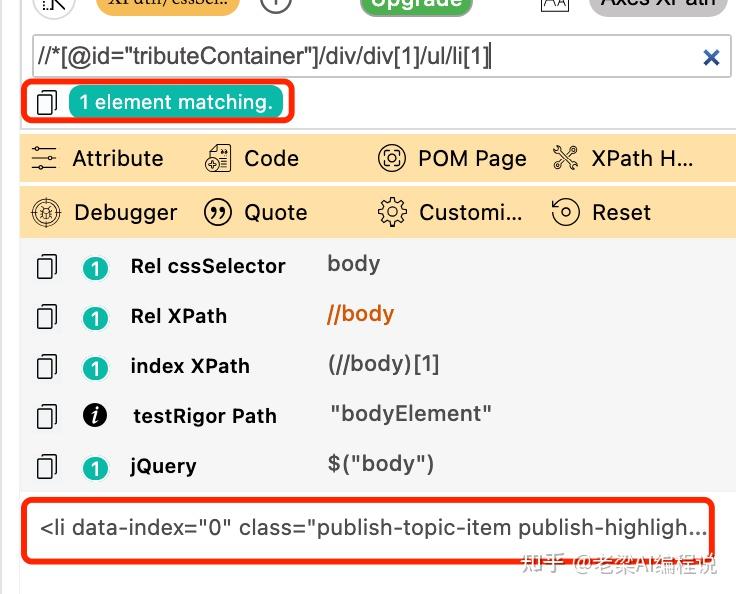The height and width of the screenshot is (594, 736).
Task: Click the matched li element HTML snippet
Action: pos(372,528)
